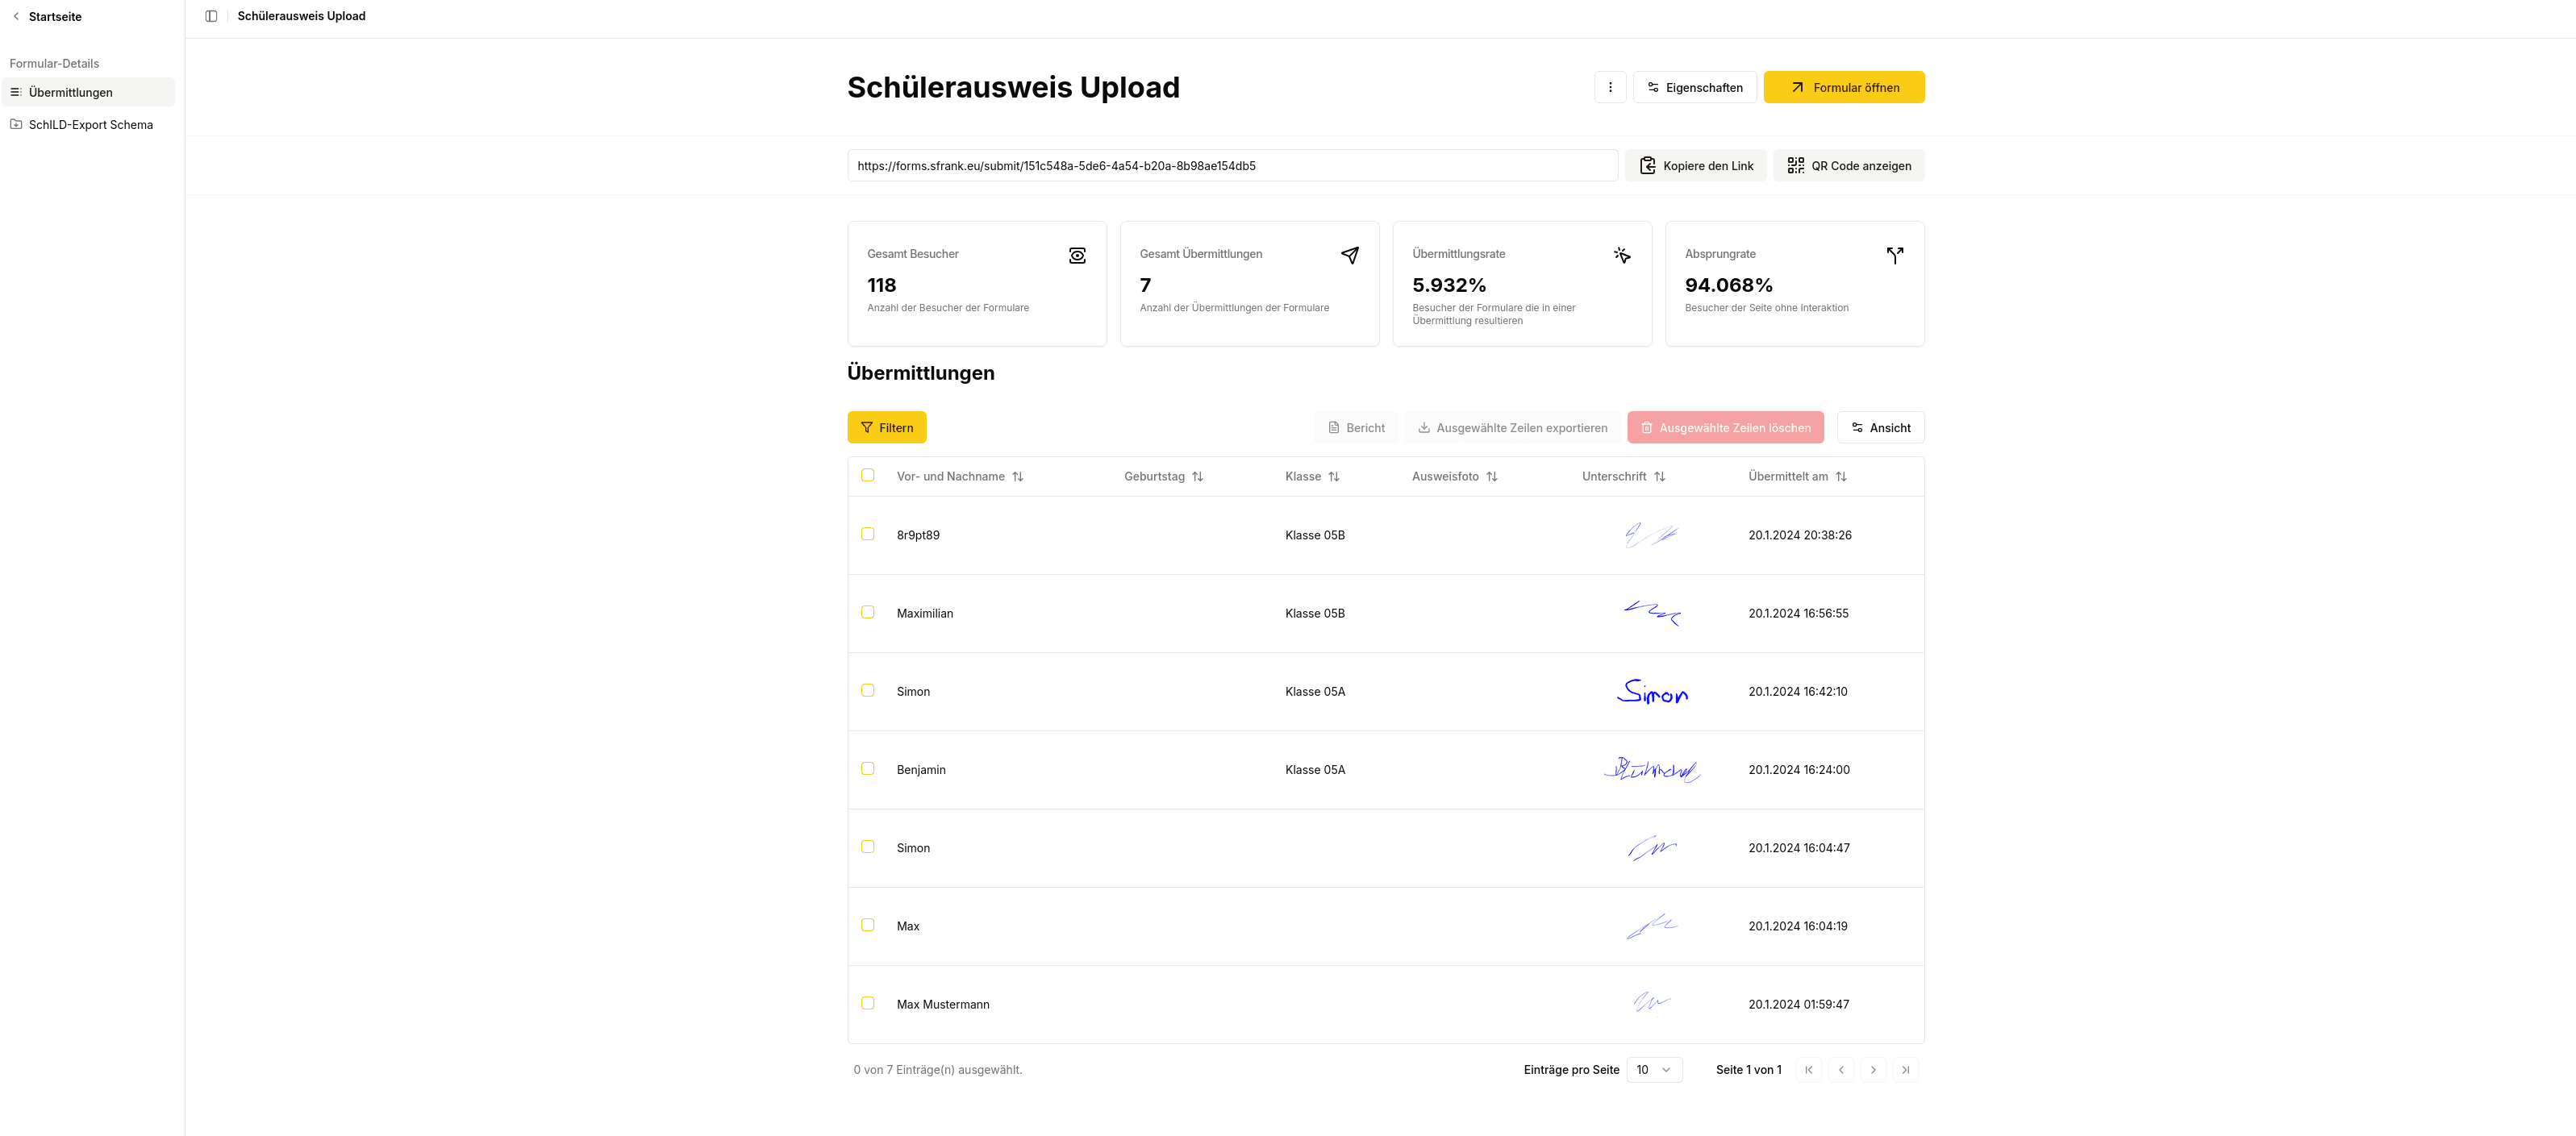Toggle the sidebar panel icon
Image resolution: width=2576 pixels, height=1136 pixels.
211,16
